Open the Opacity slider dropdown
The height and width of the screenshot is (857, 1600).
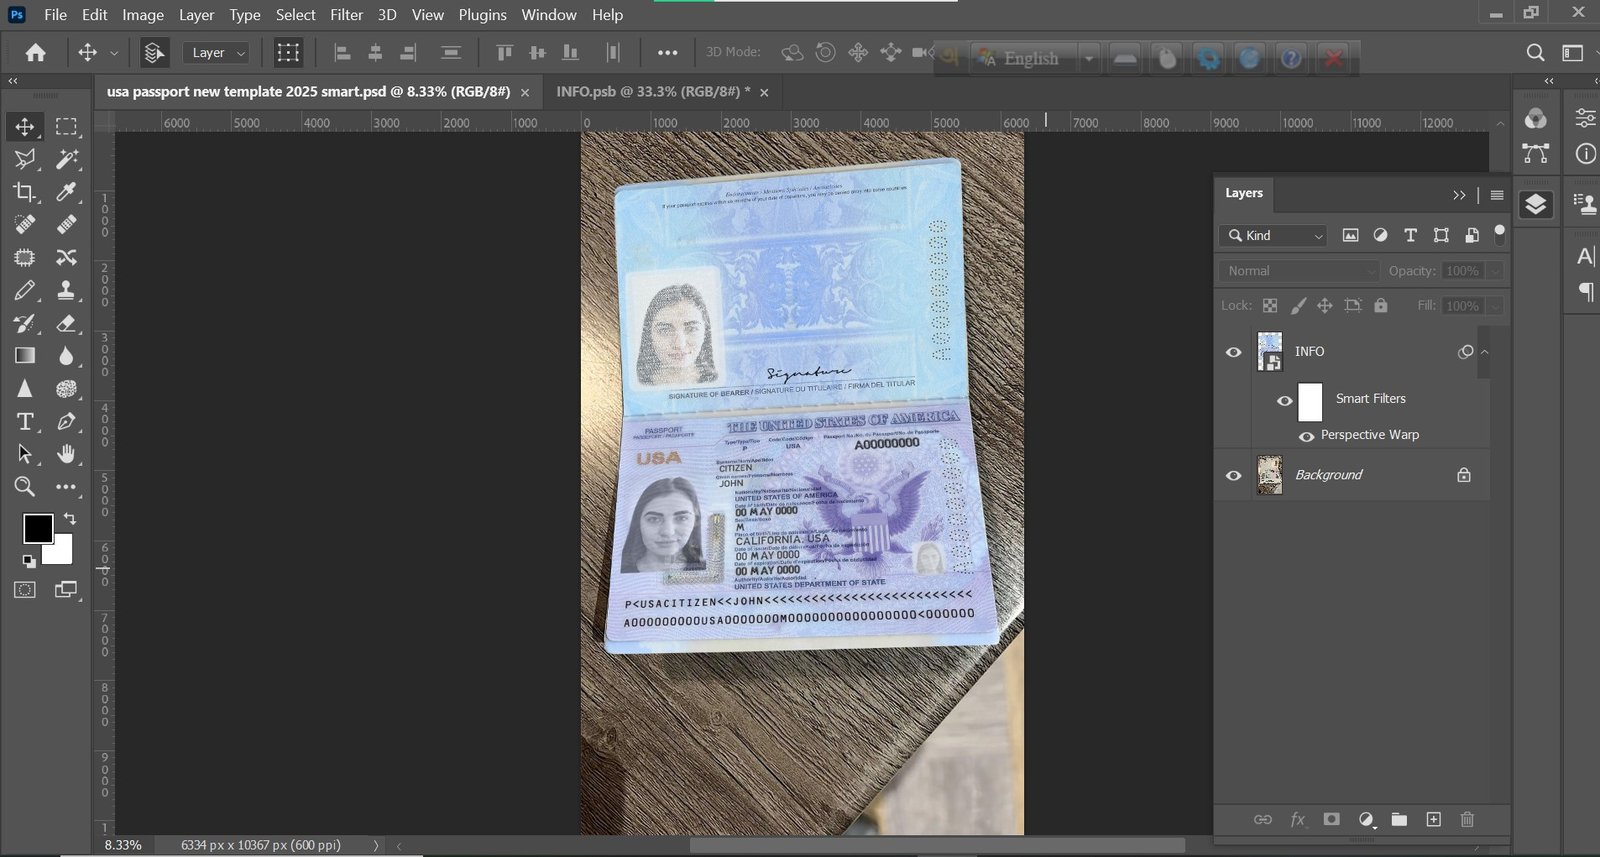[1496, 271]
